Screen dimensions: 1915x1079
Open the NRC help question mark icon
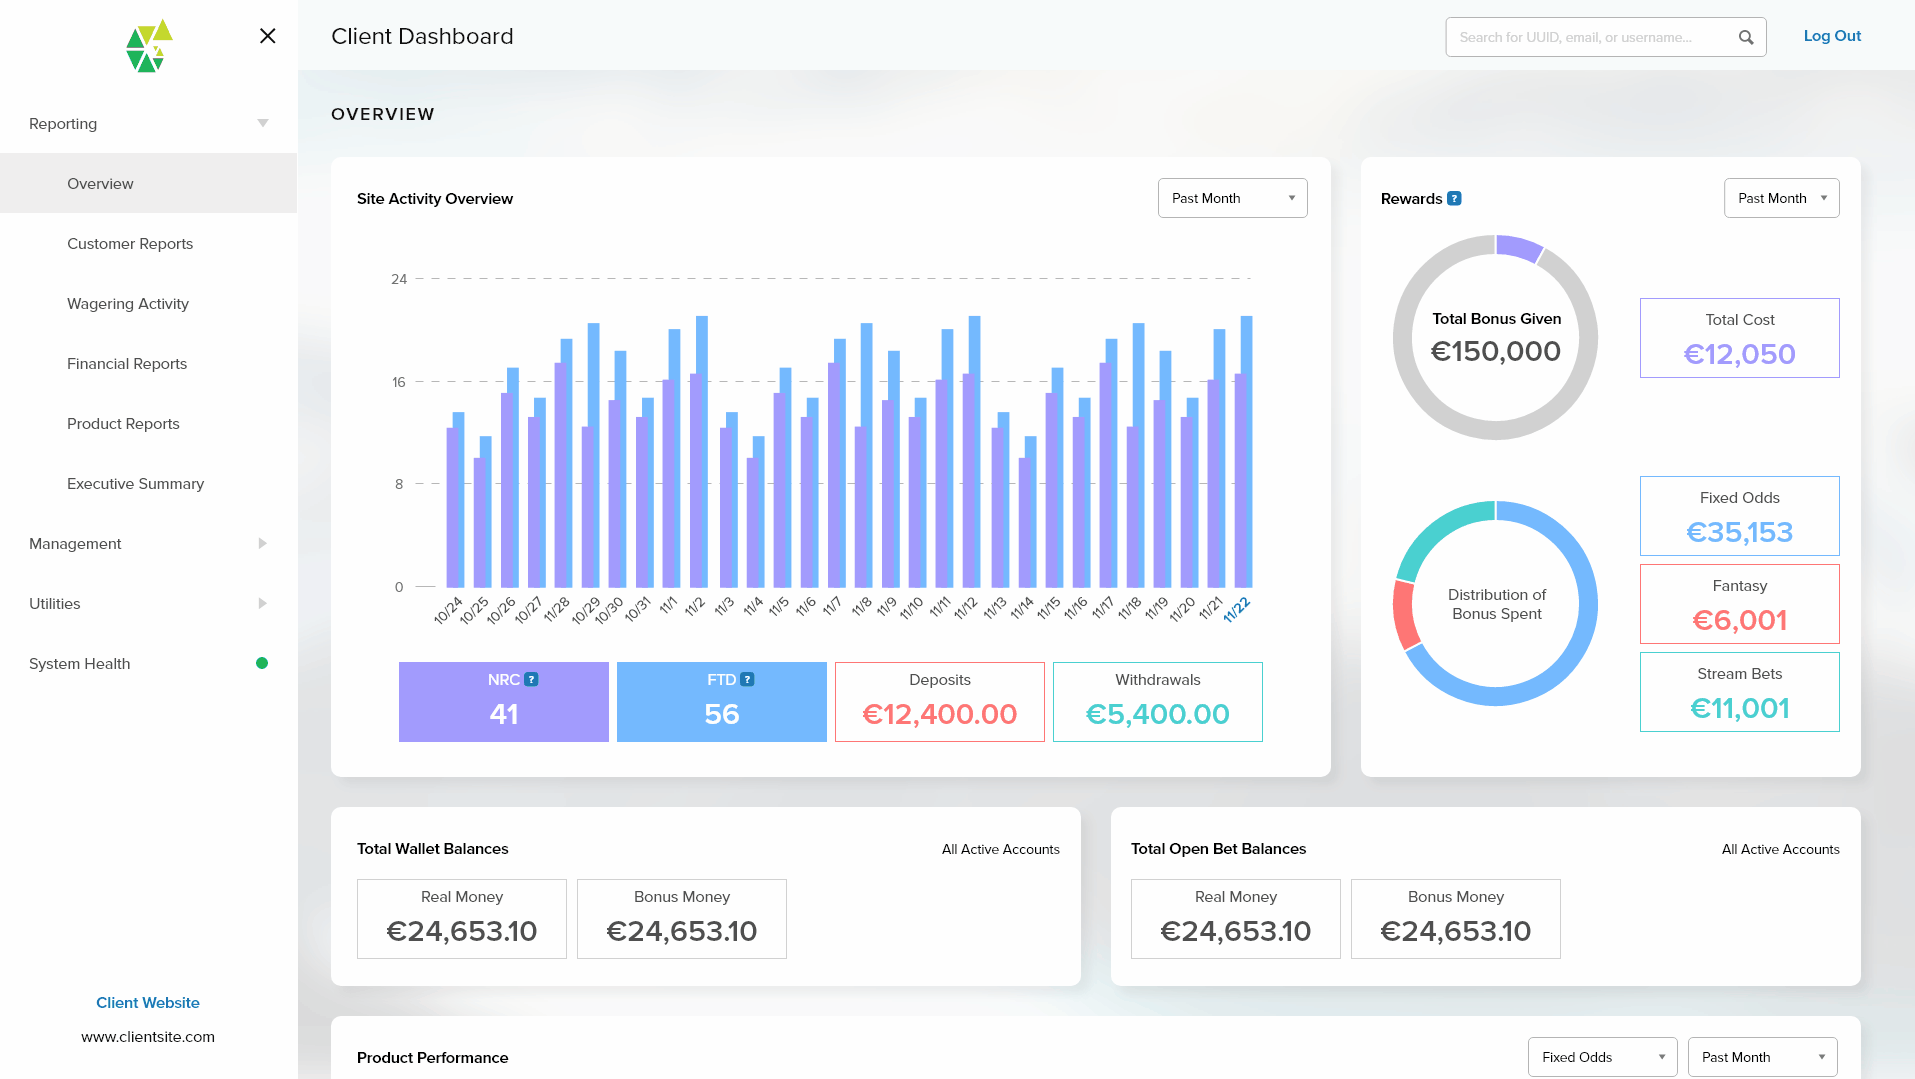click(532, 679)
